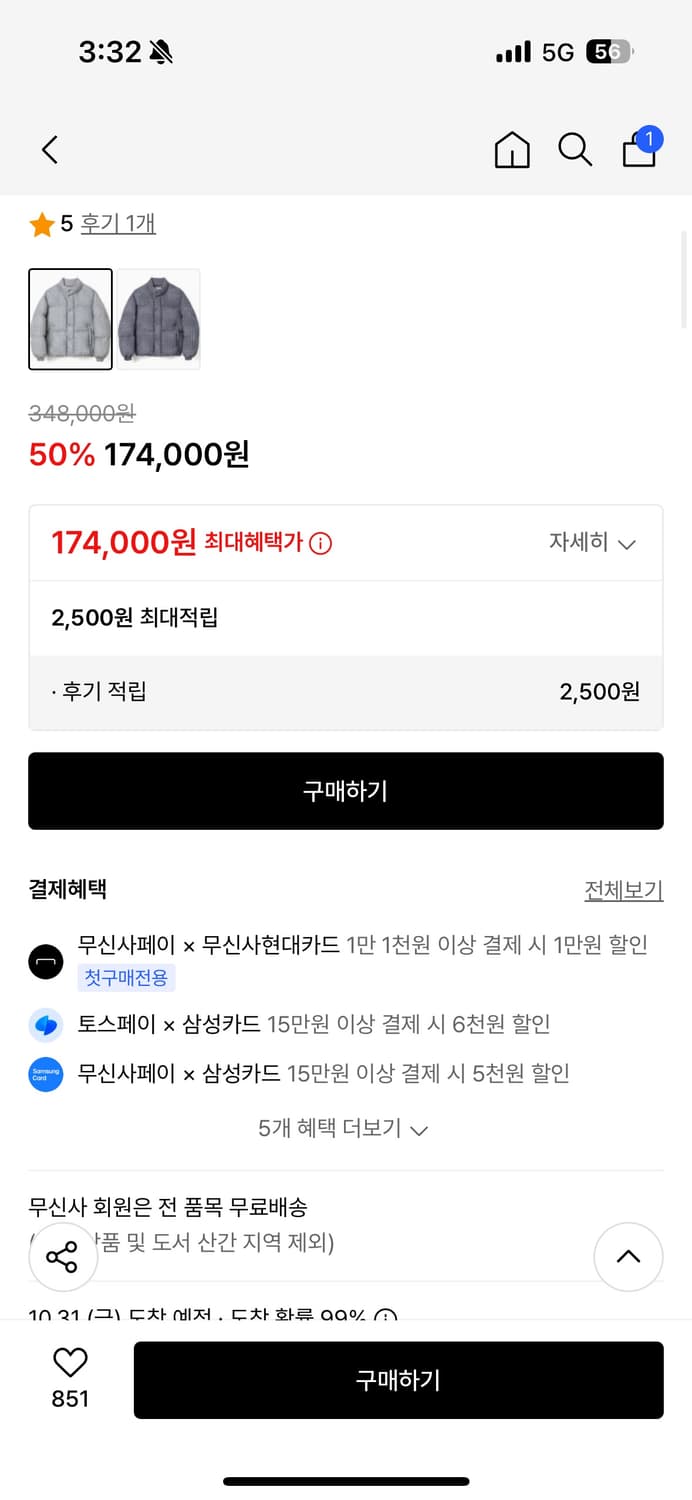Image resolution: width=692 pixels, height=1500 pixels.
Task: Tap the star rating icon
Action: (41, 223)
